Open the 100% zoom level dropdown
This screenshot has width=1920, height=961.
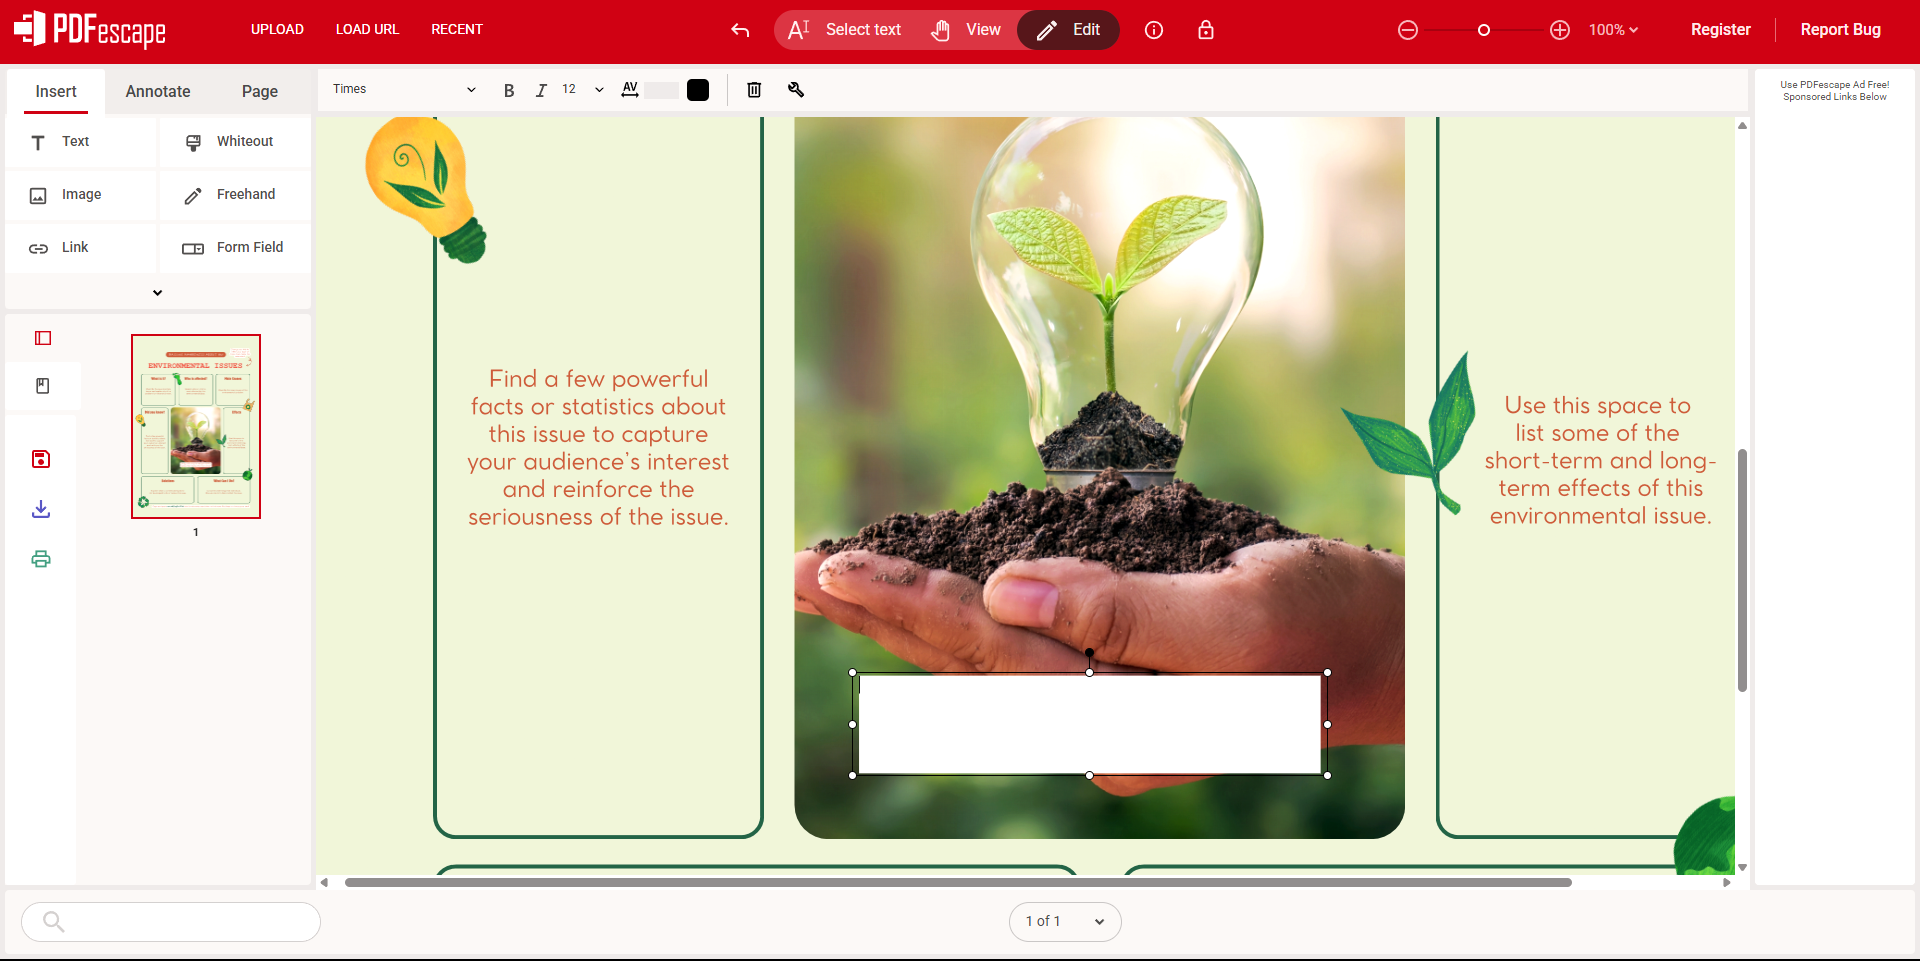[1613, 30]
